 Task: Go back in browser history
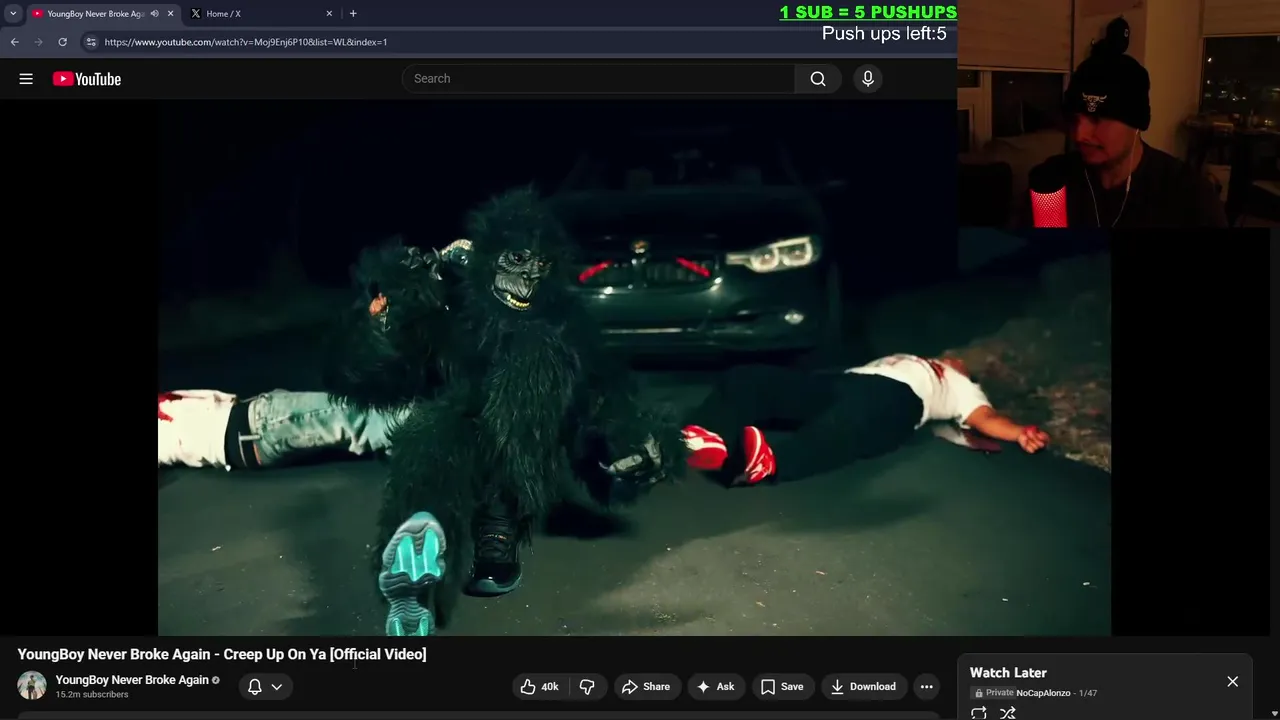pyautogui.click(x=15, y=42)
